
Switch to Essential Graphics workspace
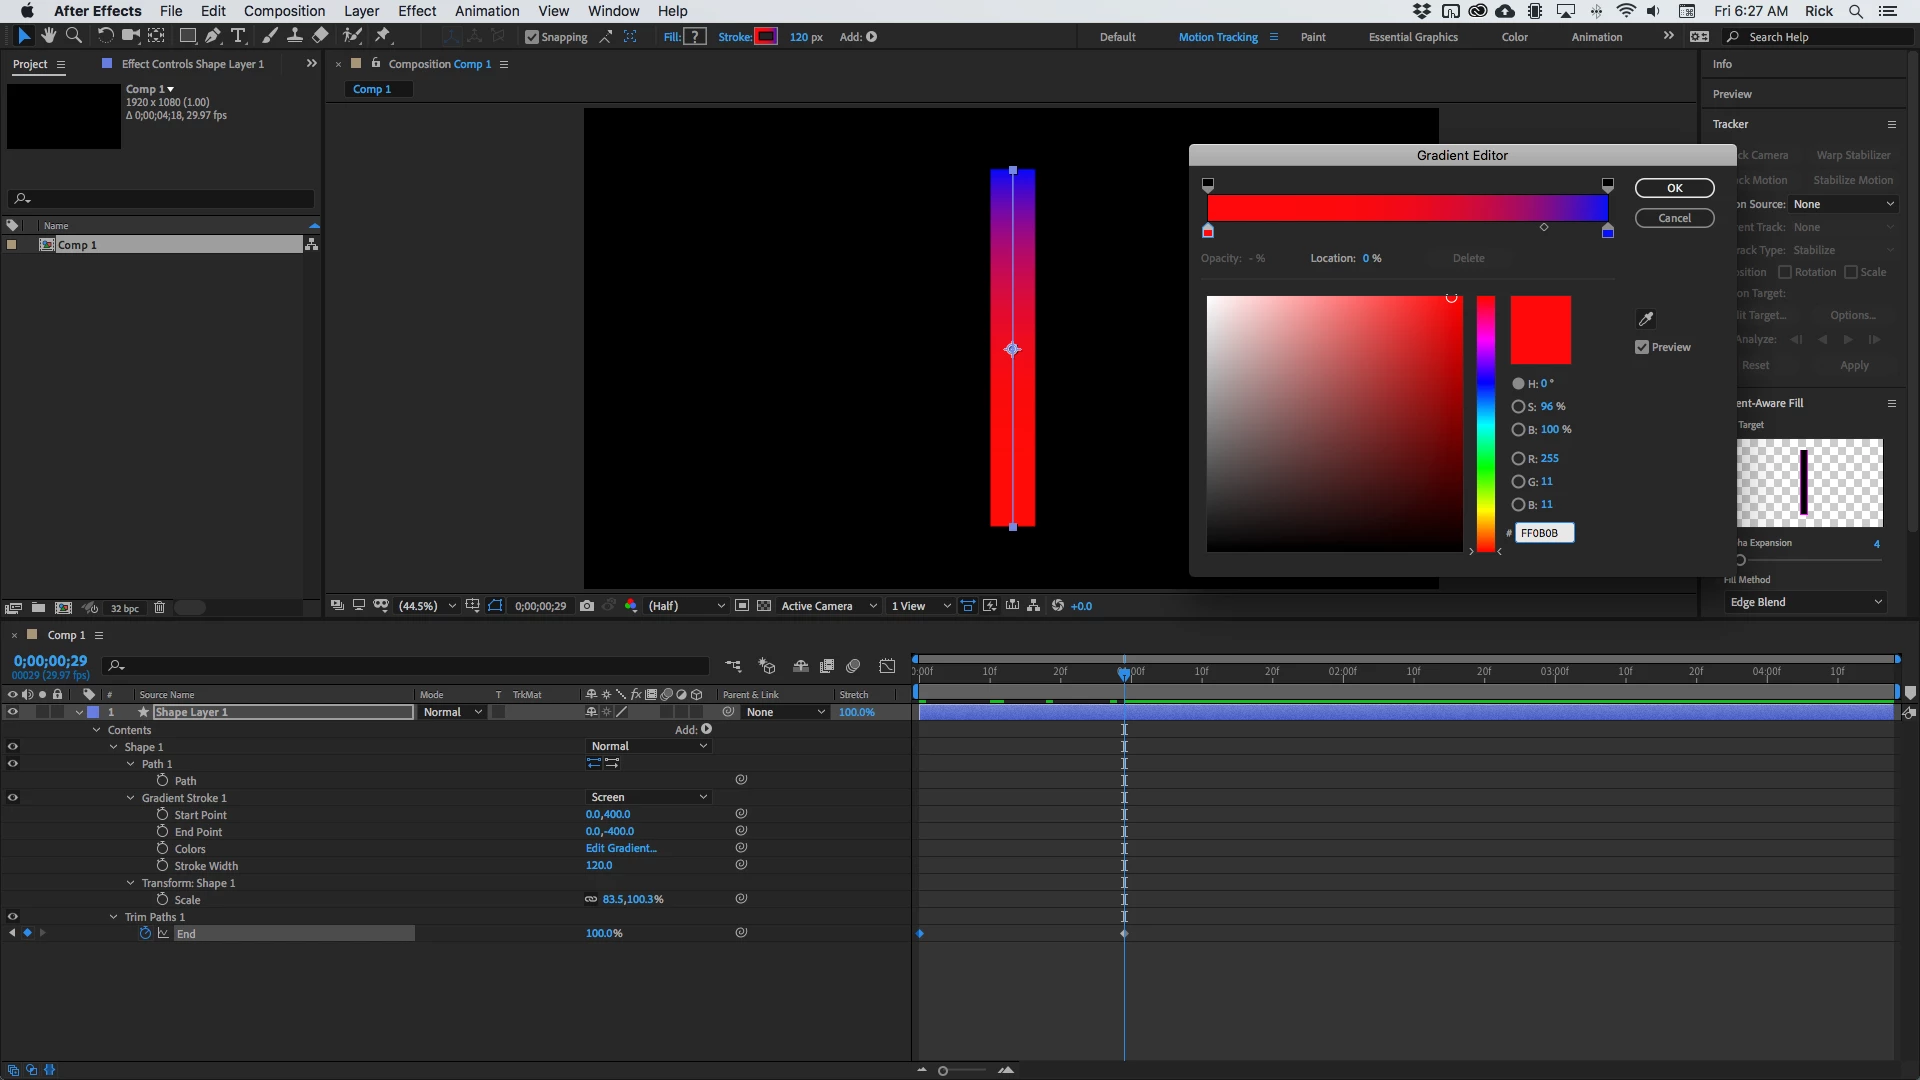click(x=1413, y=37)
